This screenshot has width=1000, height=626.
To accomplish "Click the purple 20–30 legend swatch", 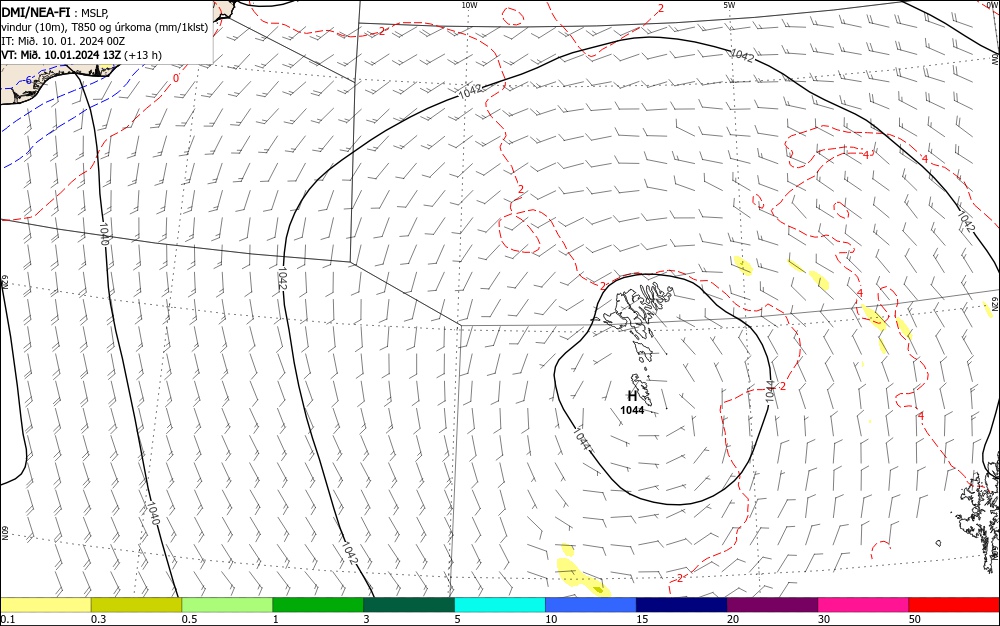I will 772,605.
